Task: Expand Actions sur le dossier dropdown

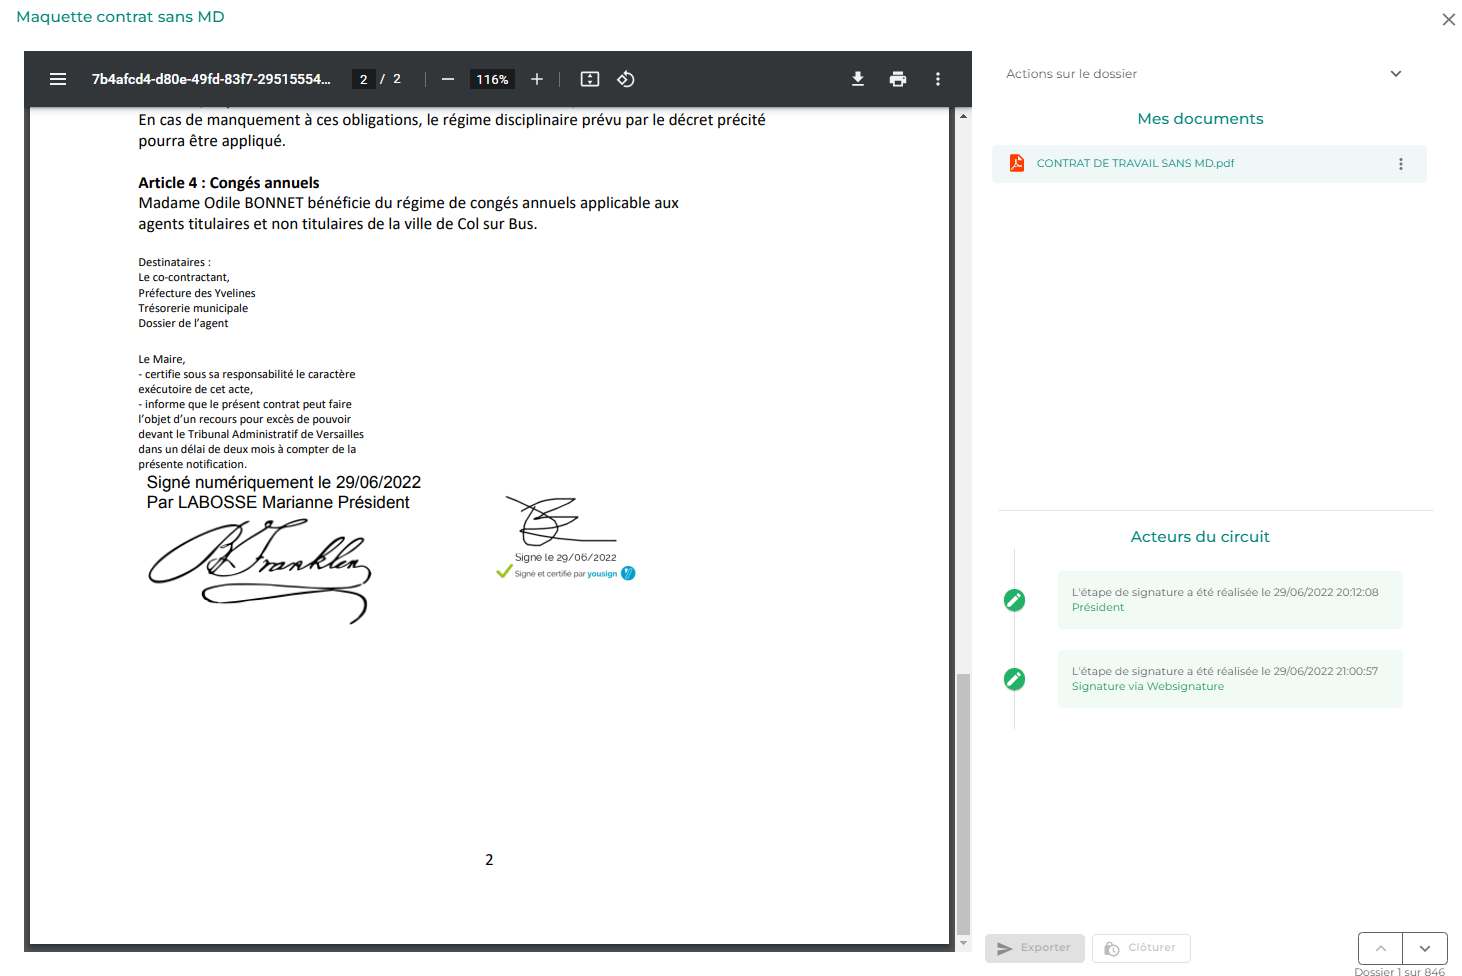Action: click(x=1396, y=74)
